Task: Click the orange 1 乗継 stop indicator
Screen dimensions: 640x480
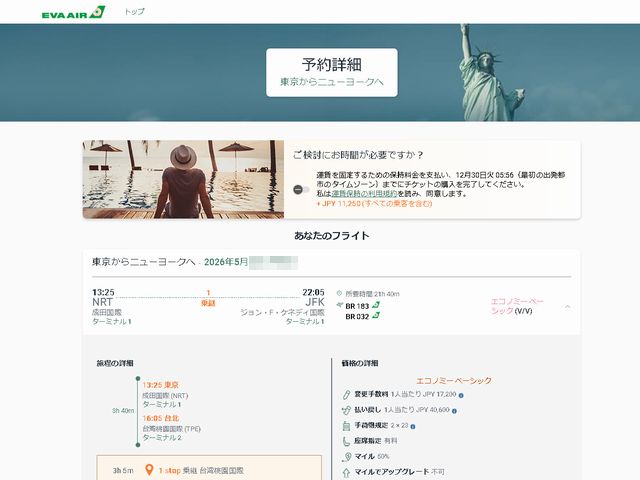Action: point(208,297)
